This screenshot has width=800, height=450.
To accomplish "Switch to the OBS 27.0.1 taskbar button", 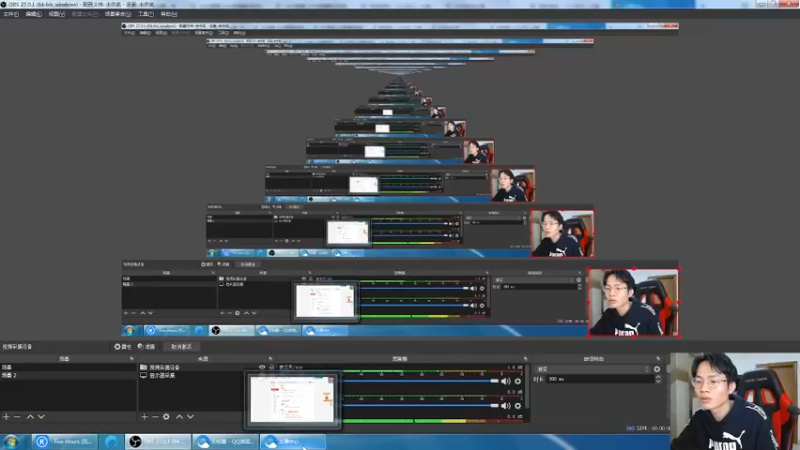I will pos(158,441).
